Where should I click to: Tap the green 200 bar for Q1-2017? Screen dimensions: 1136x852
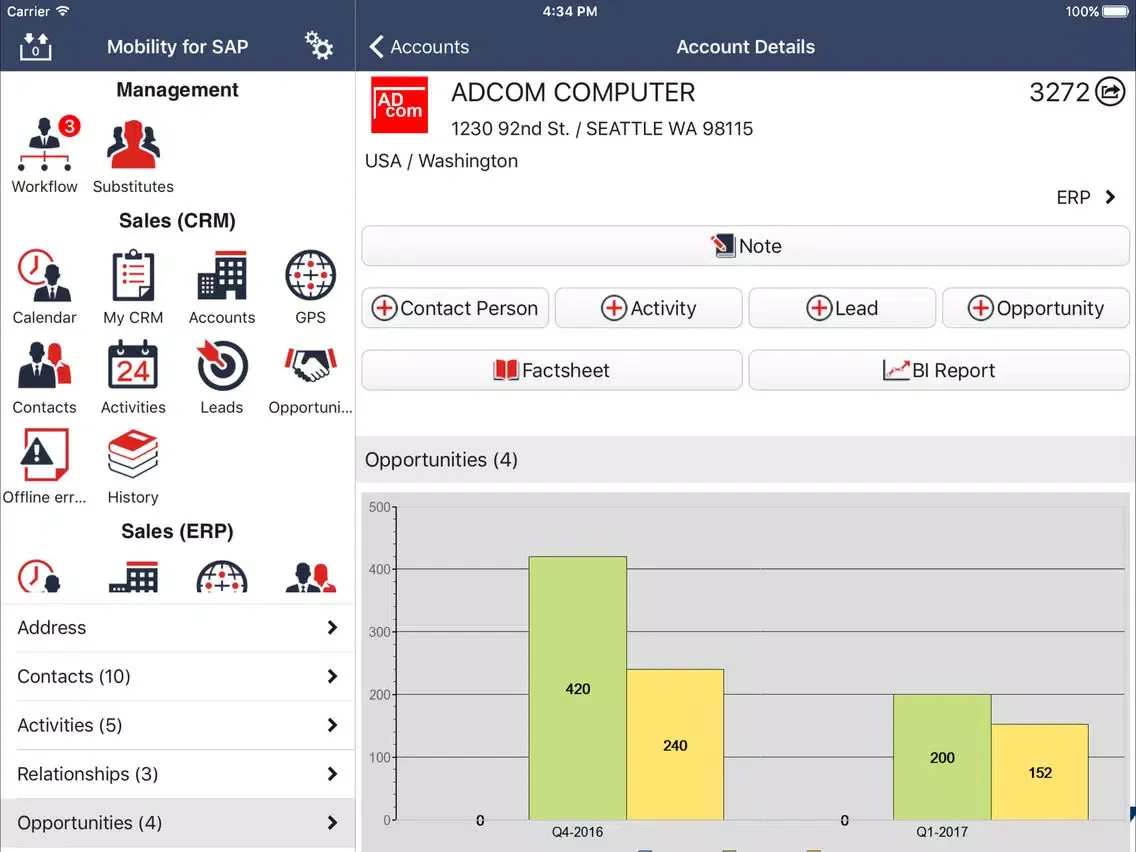(x=942, y=757)
